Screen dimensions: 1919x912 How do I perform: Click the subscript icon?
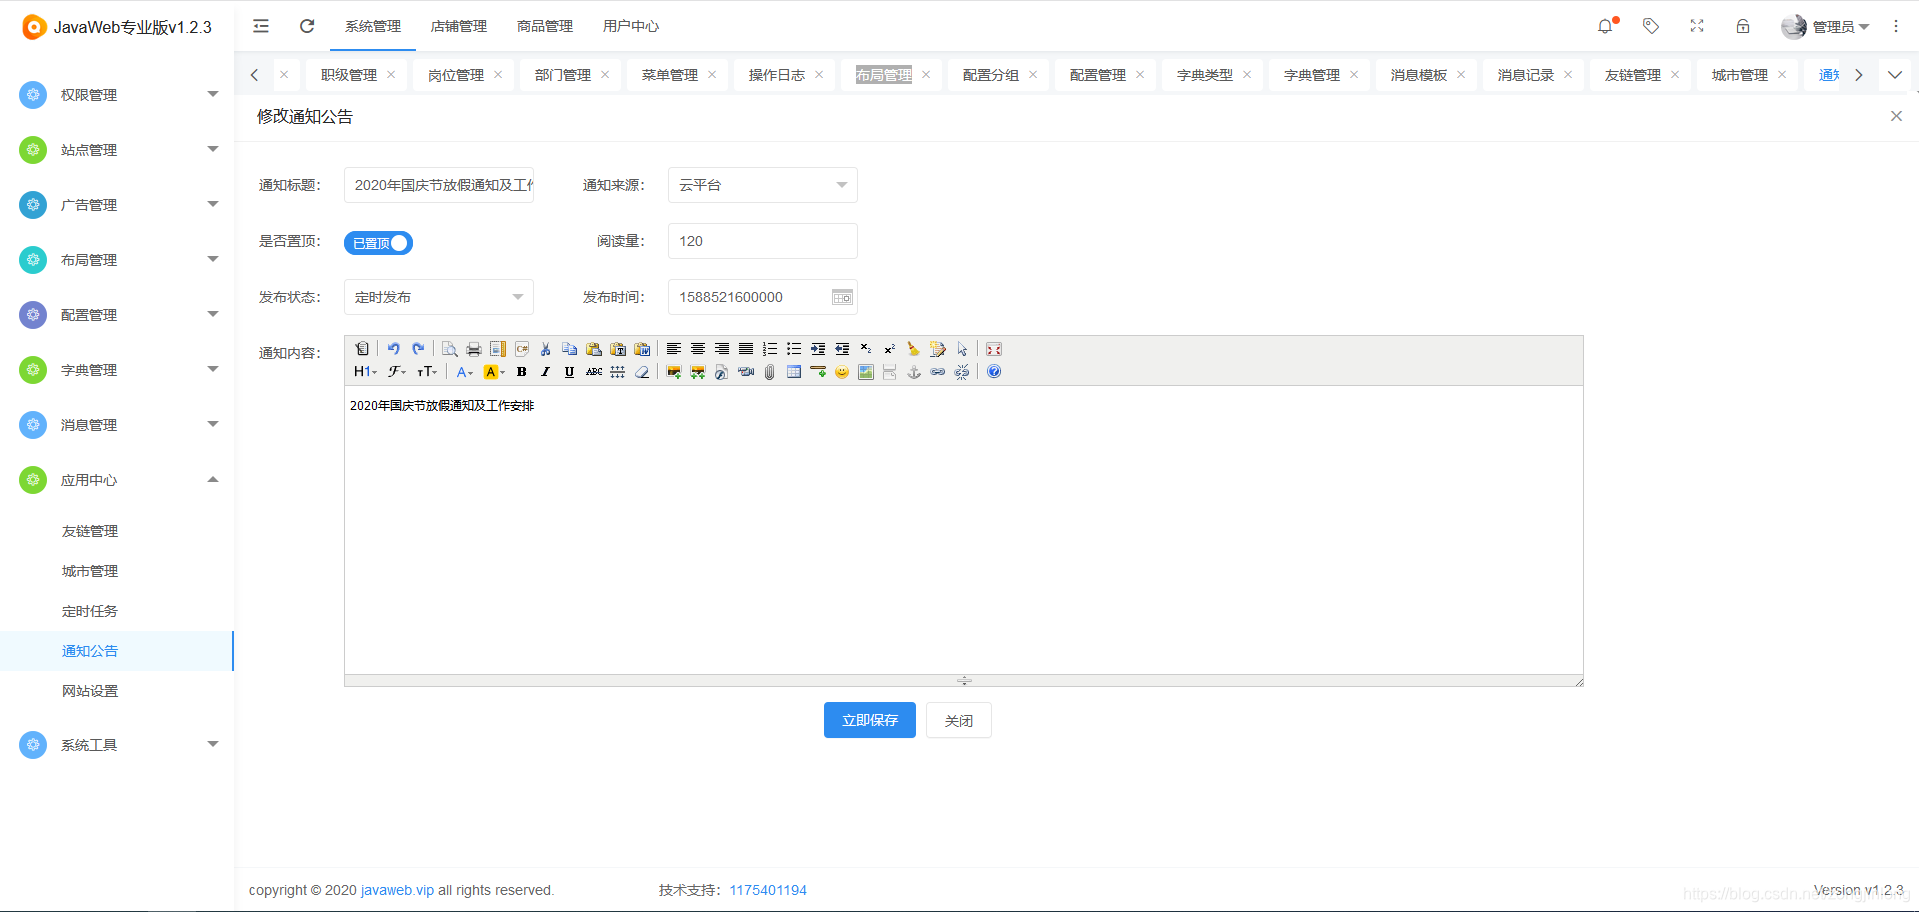tap(866, 349)
